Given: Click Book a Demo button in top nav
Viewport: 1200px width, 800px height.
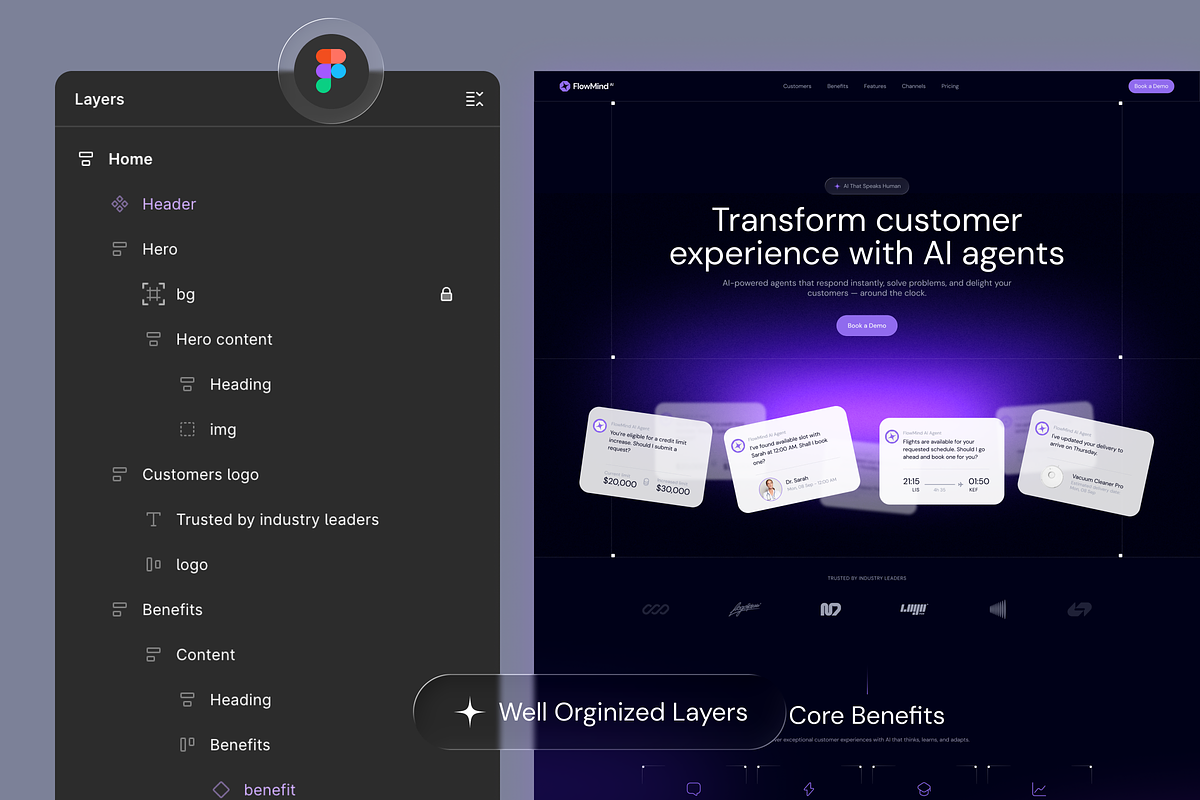Looking at the screenshot, I should pos(1151,86).
